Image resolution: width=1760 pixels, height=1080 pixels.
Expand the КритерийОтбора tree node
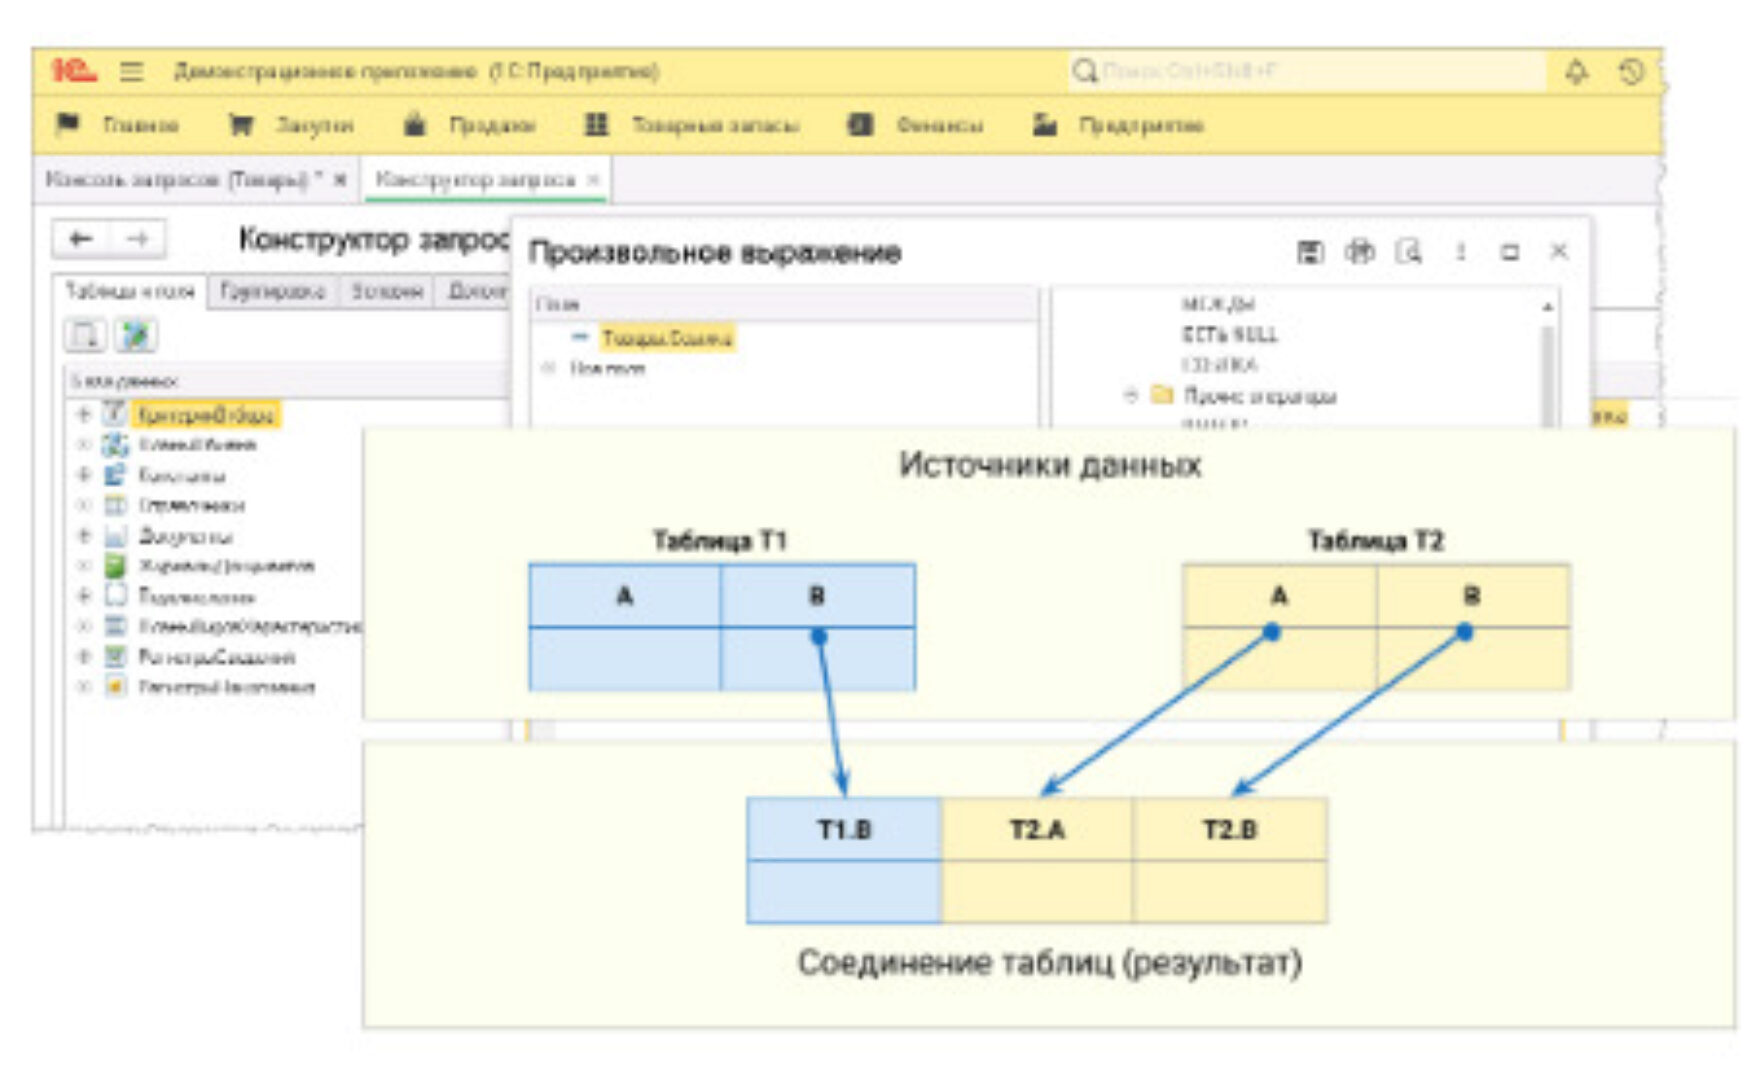point(83,410)
